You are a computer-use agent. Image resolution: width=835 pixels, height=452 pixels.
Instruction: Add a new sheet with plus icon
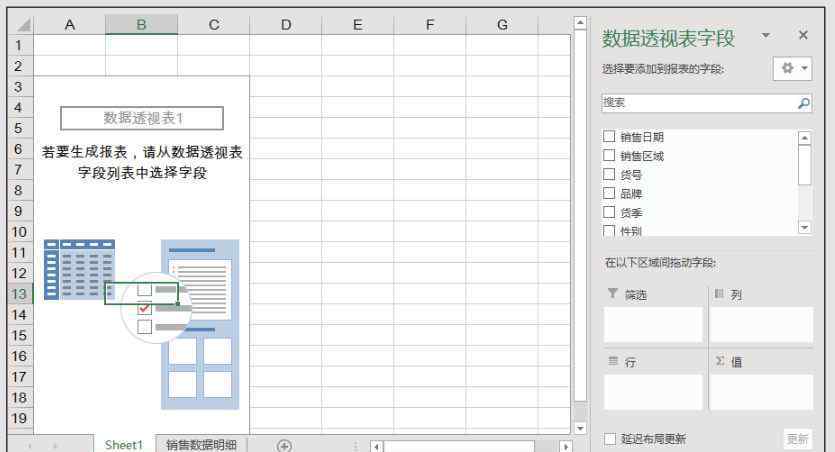284,445
